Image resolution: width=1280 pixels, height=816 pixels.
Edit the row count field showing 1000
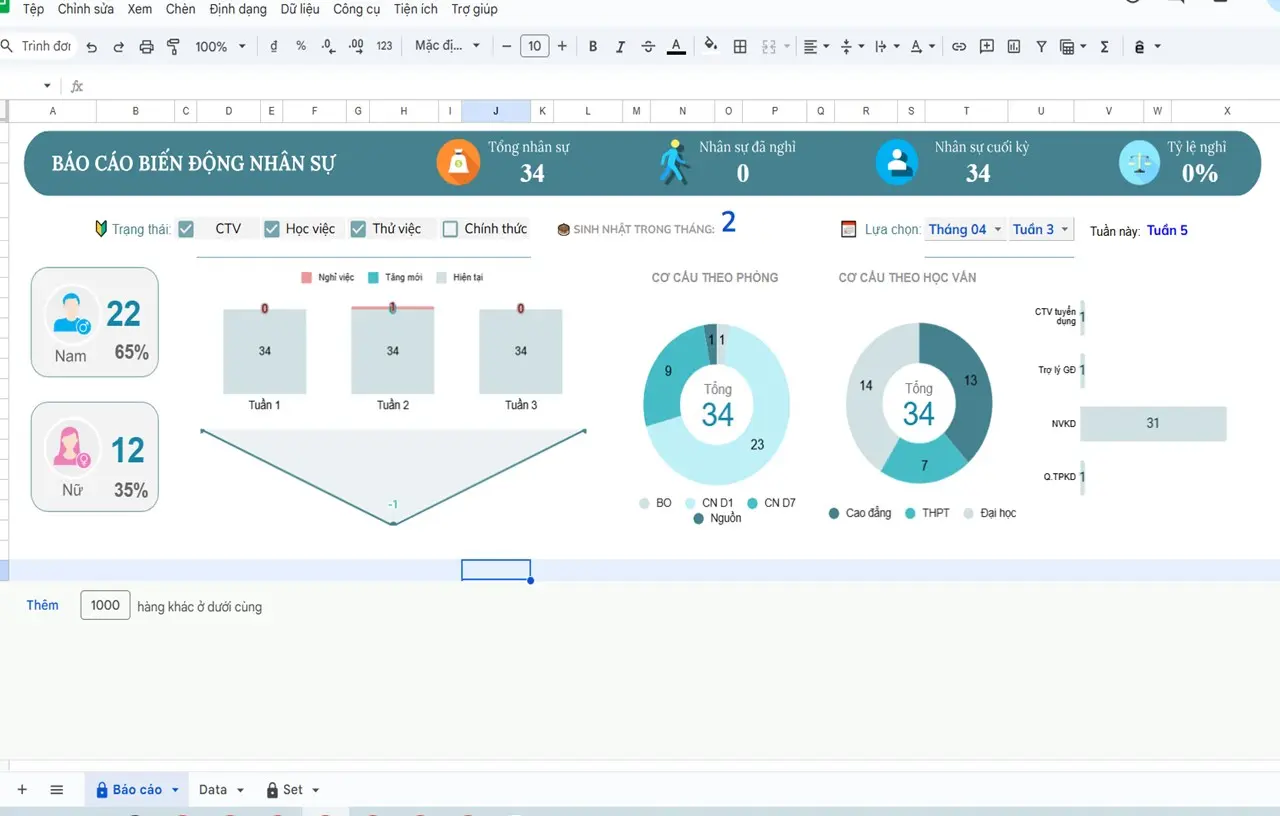105,605
